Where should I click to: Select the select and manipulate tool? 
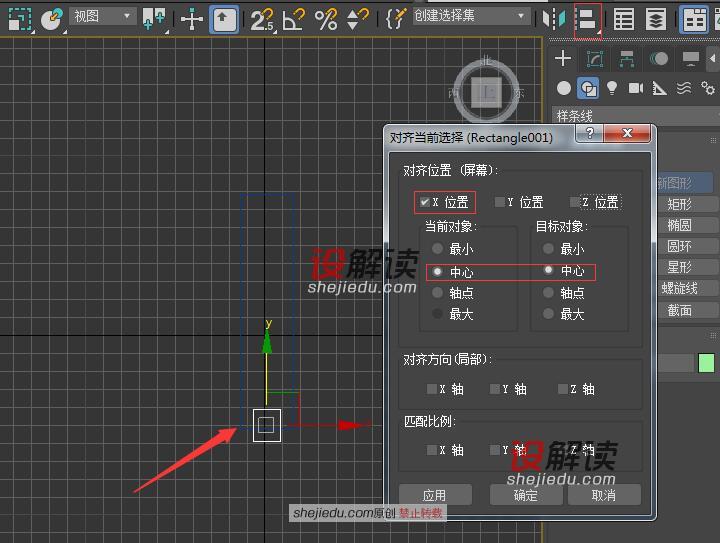192,19
